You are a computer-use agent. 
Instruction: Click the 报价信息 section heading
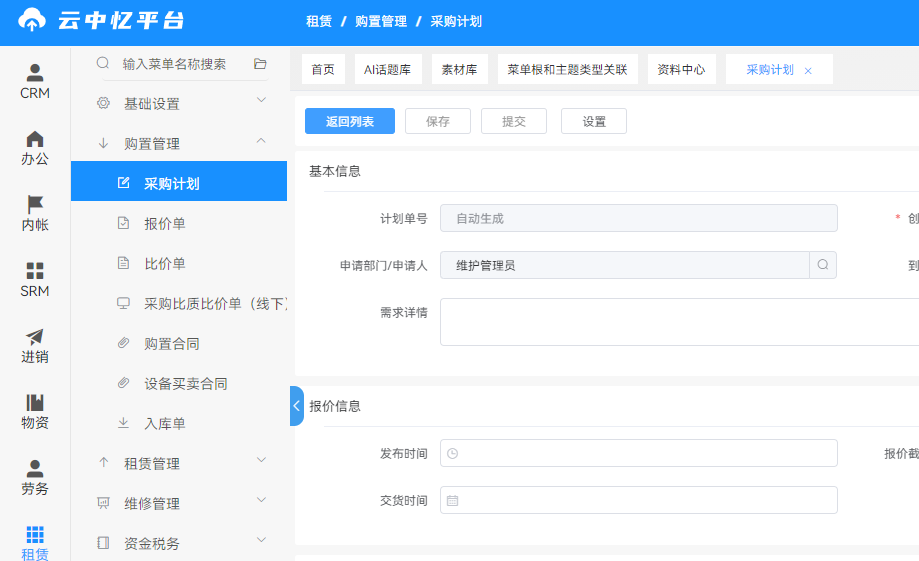pyautogui.click(x=335, y=406)
